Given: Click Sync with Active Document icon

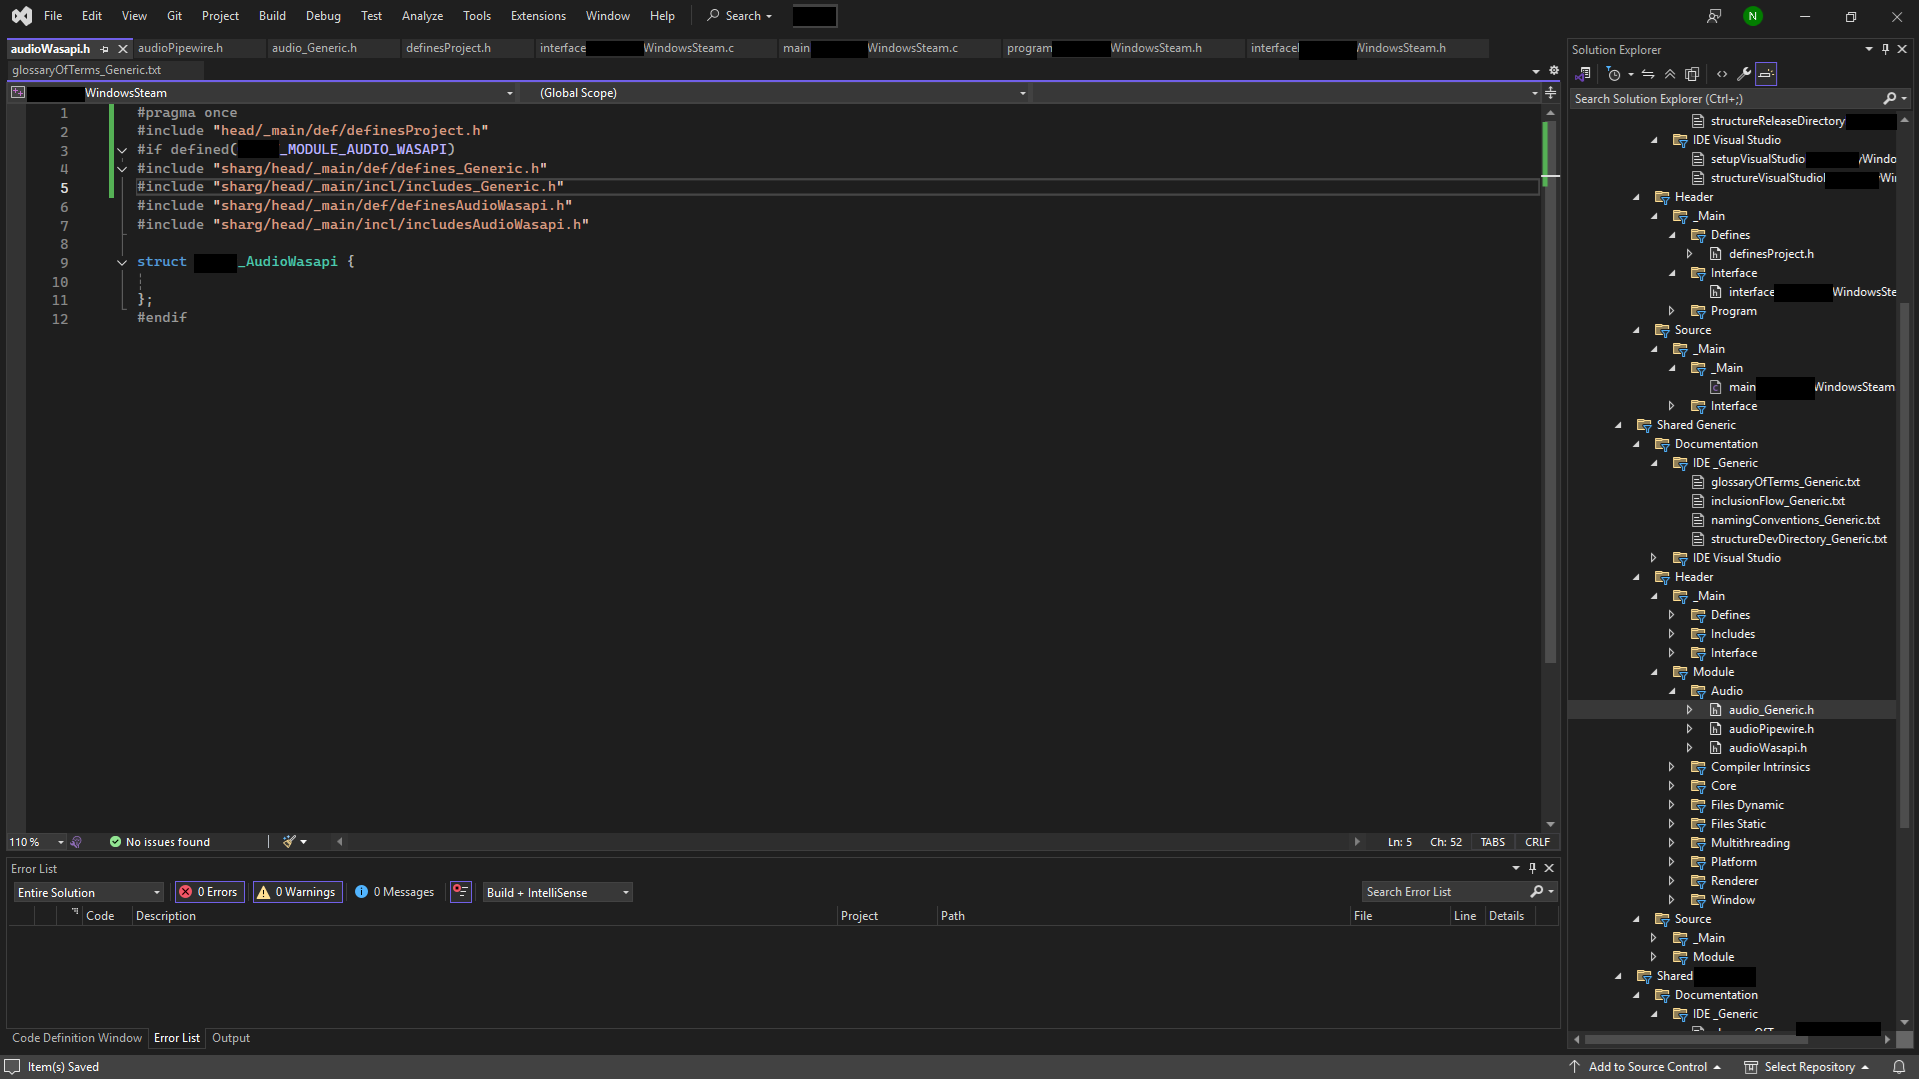Looking at the screenshot, I should (1648, 74).
